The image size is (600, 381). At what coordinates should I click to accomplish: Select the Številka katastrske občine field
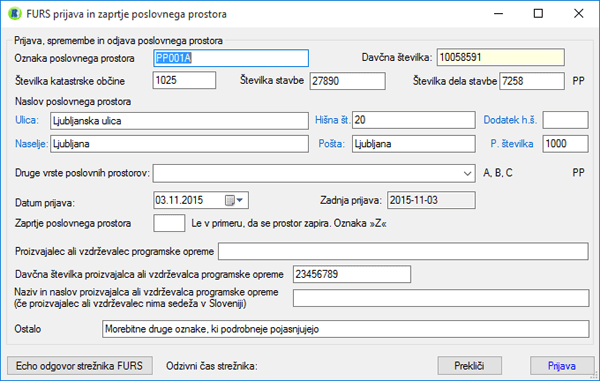pyautogui.click(x=184, y=80)
